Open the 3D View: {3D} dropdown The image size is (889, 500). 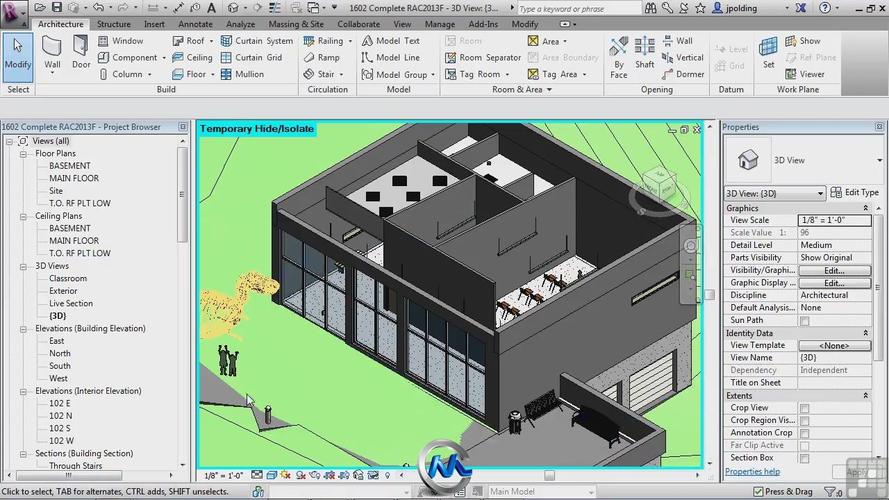(774, 193)
